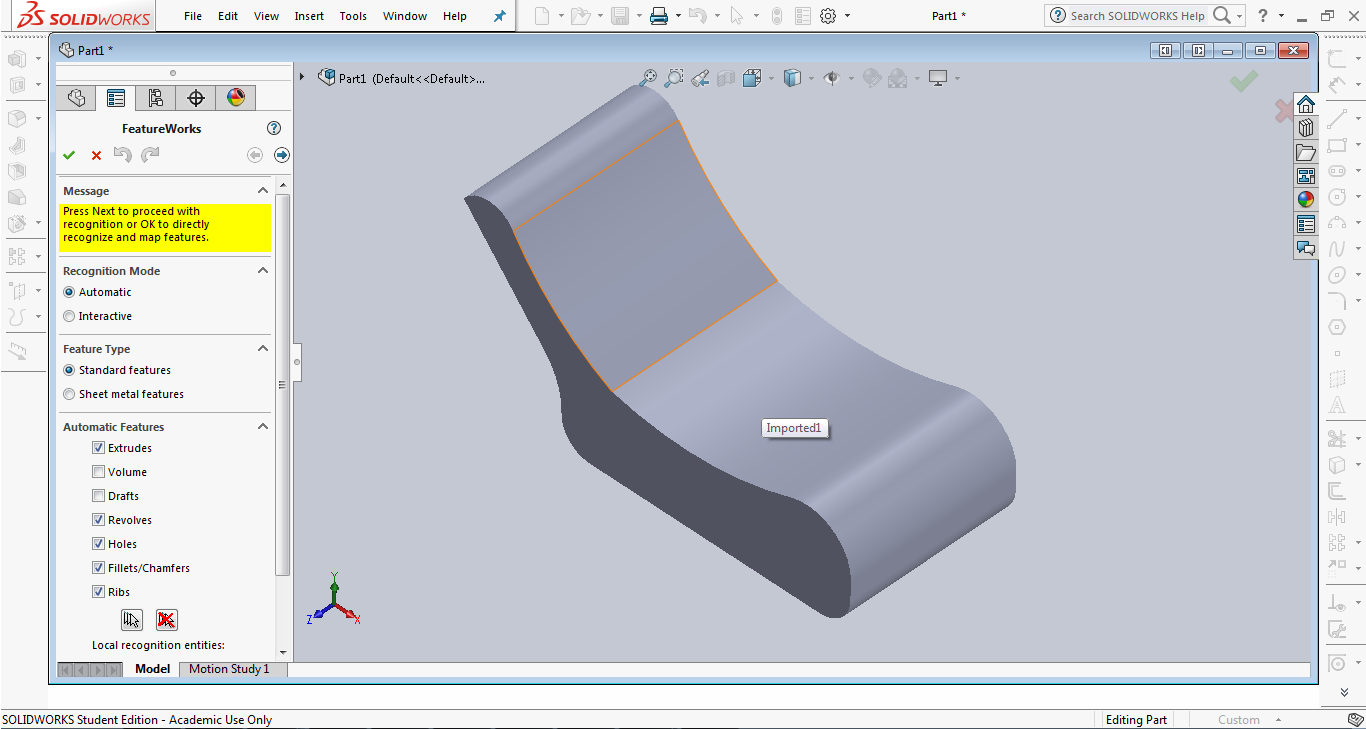The image size is (1366, 729).
Task: Click the Print icon
Action: 658,16
